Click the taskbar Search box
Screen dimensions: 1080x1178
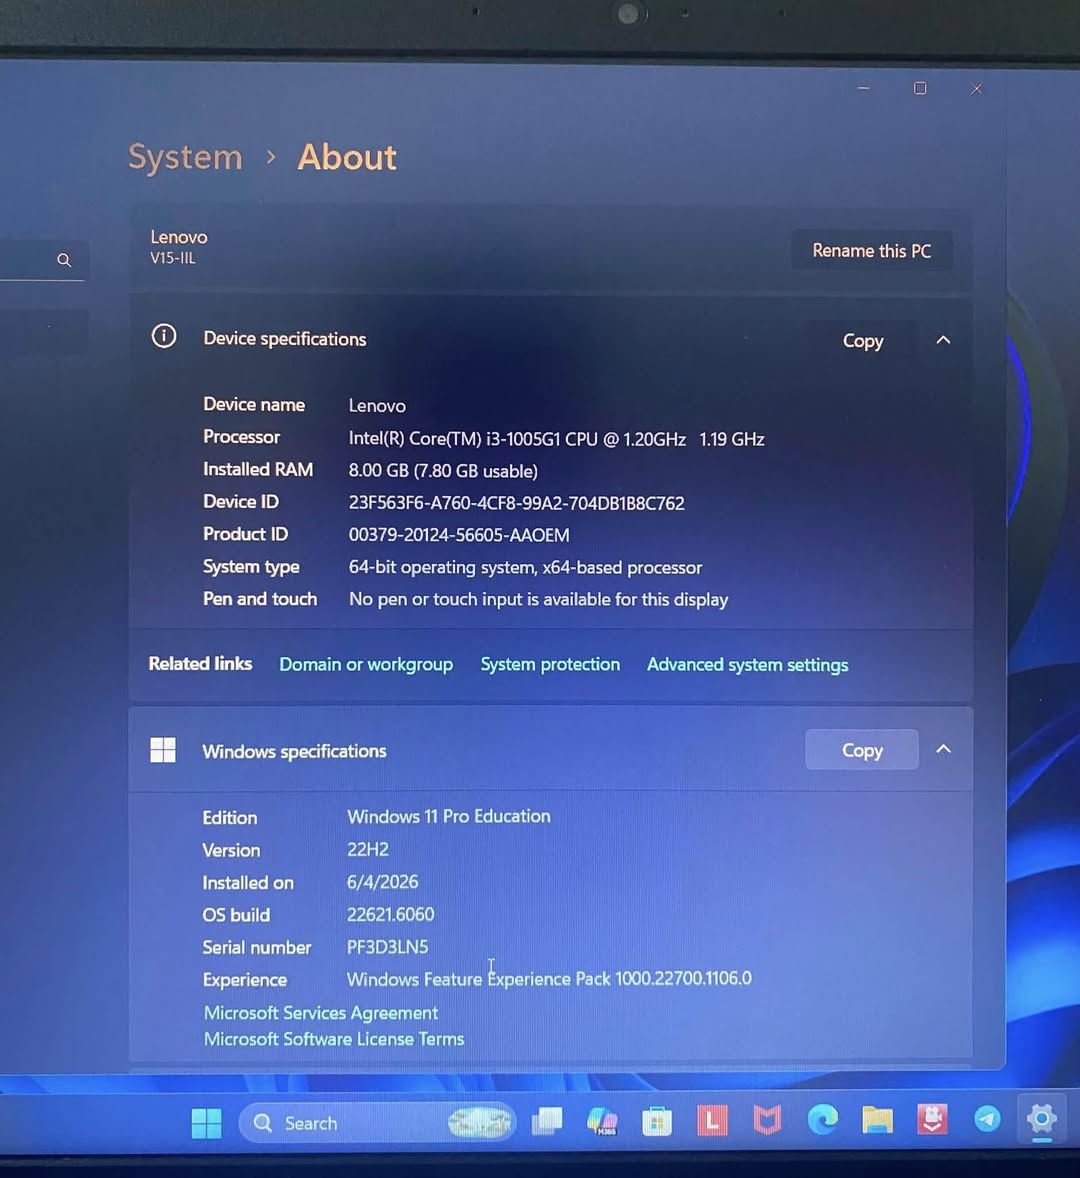pos(377,1123)
